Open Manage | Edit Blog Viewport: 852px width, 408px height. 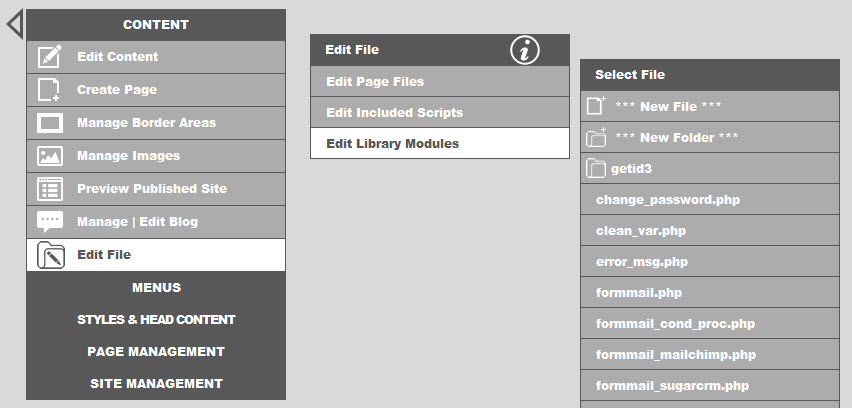click(x=156, y=222)
